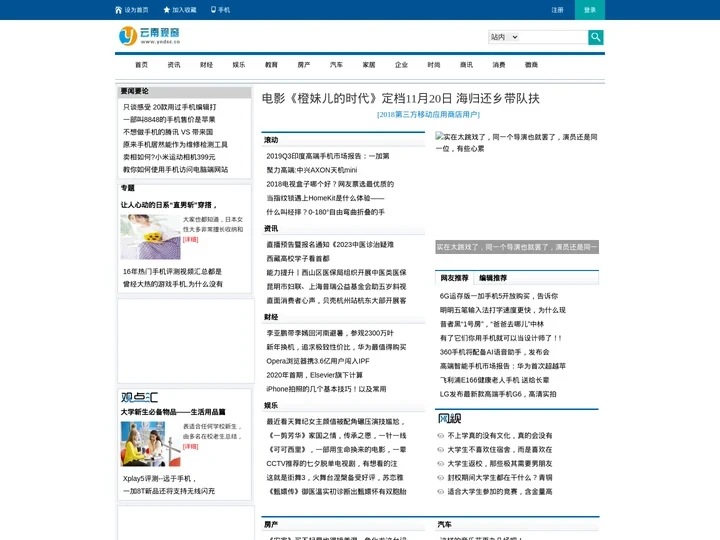
Task: Open article LG发布最新款高端手机G6
Action: (x=498, y=394)
